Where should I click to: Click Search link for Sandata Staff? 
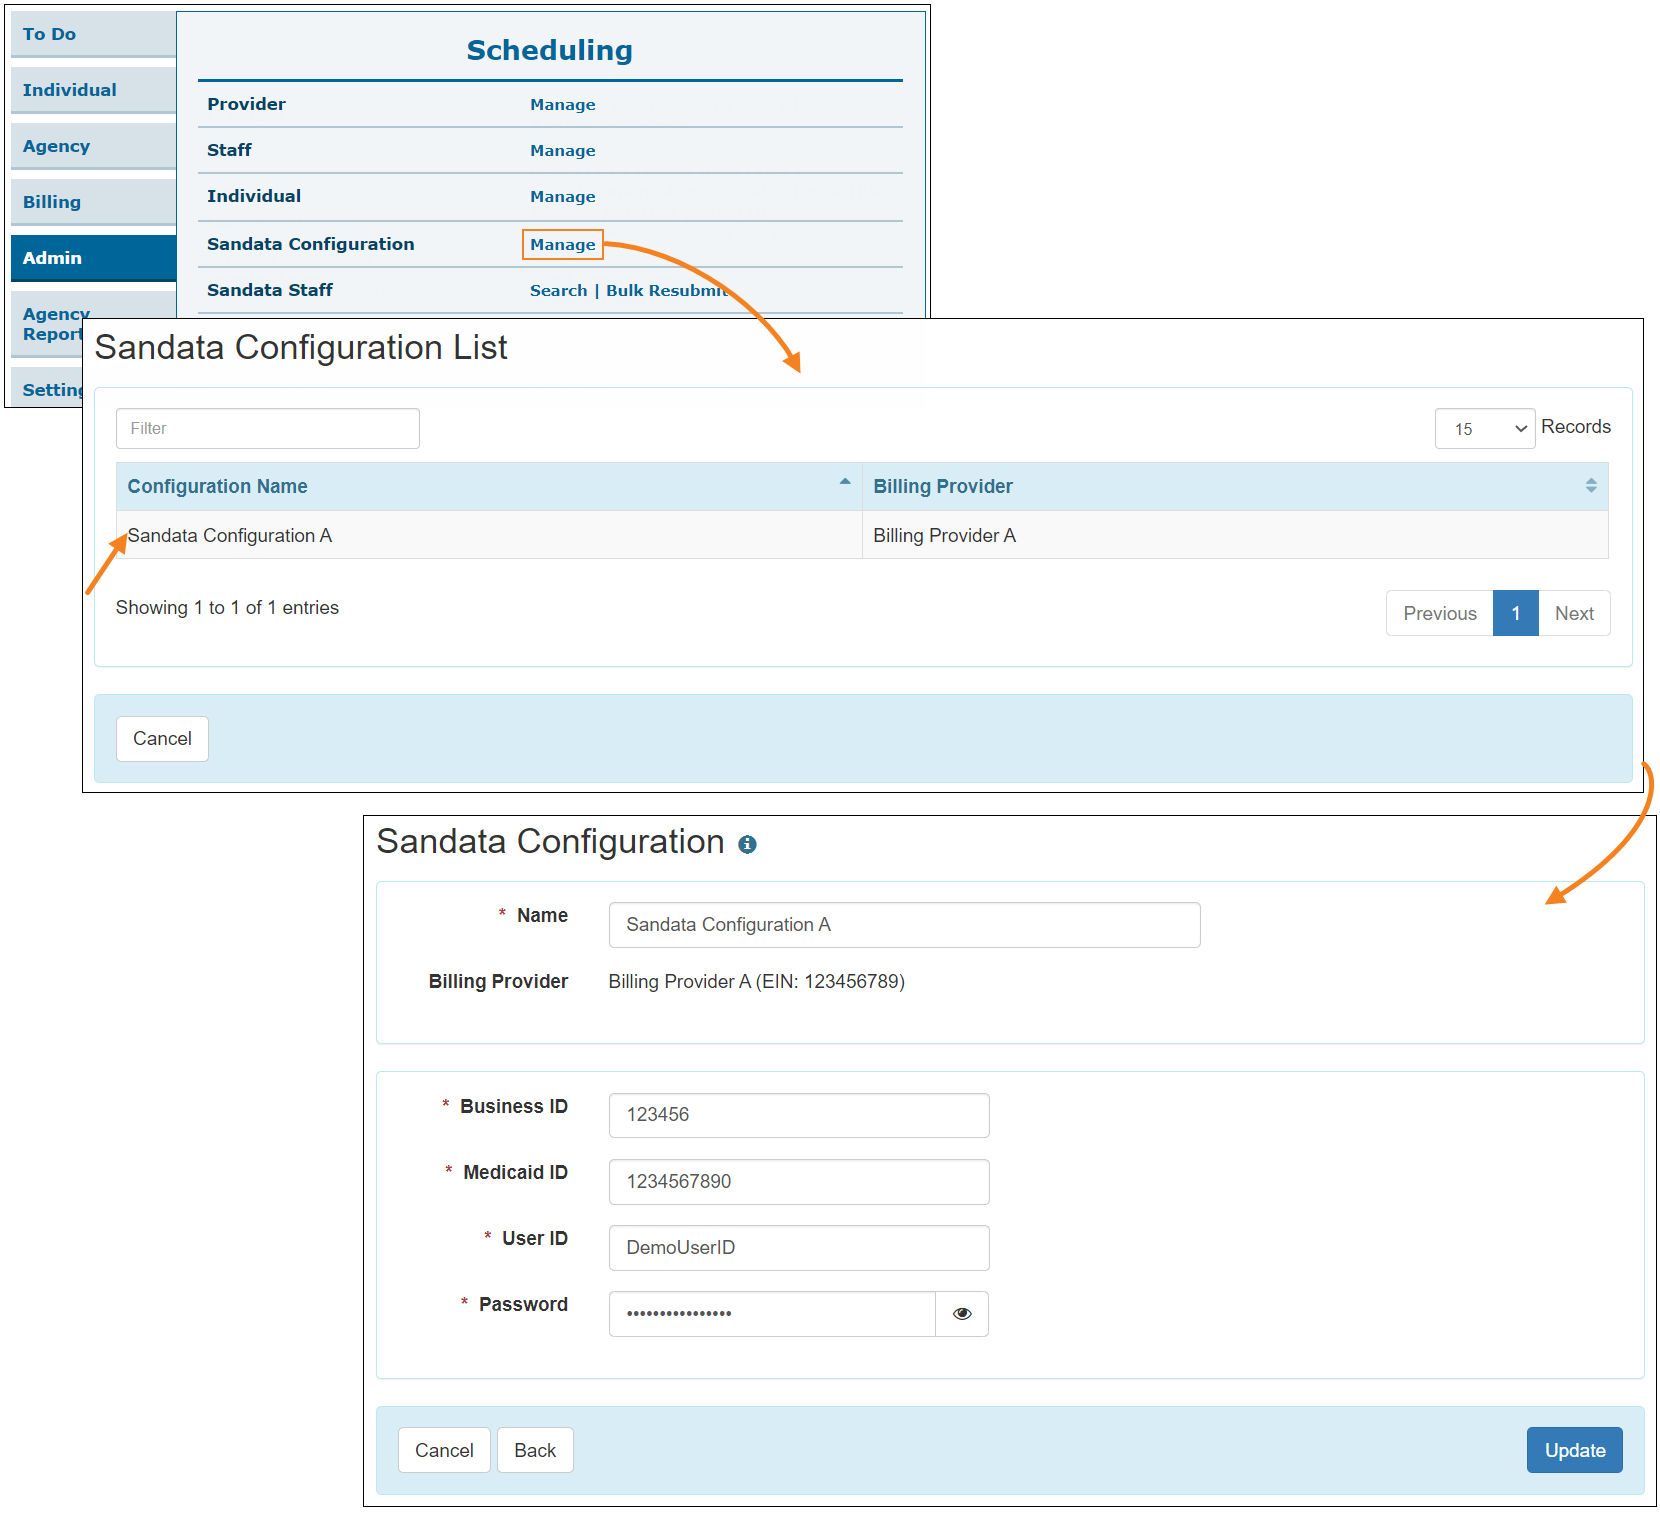(558, 291)
